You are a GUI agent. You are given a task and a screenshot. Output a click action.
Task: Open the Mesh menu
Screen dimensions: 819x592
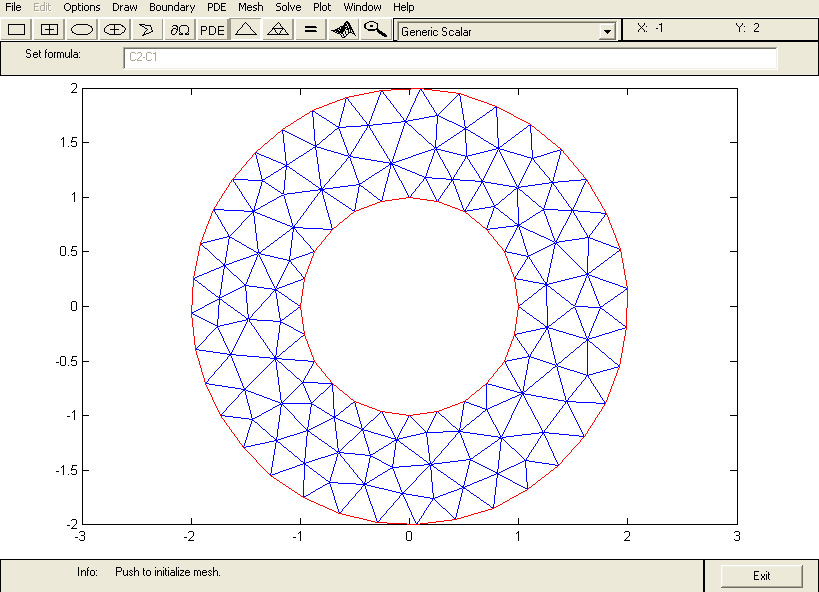point(251,7)
